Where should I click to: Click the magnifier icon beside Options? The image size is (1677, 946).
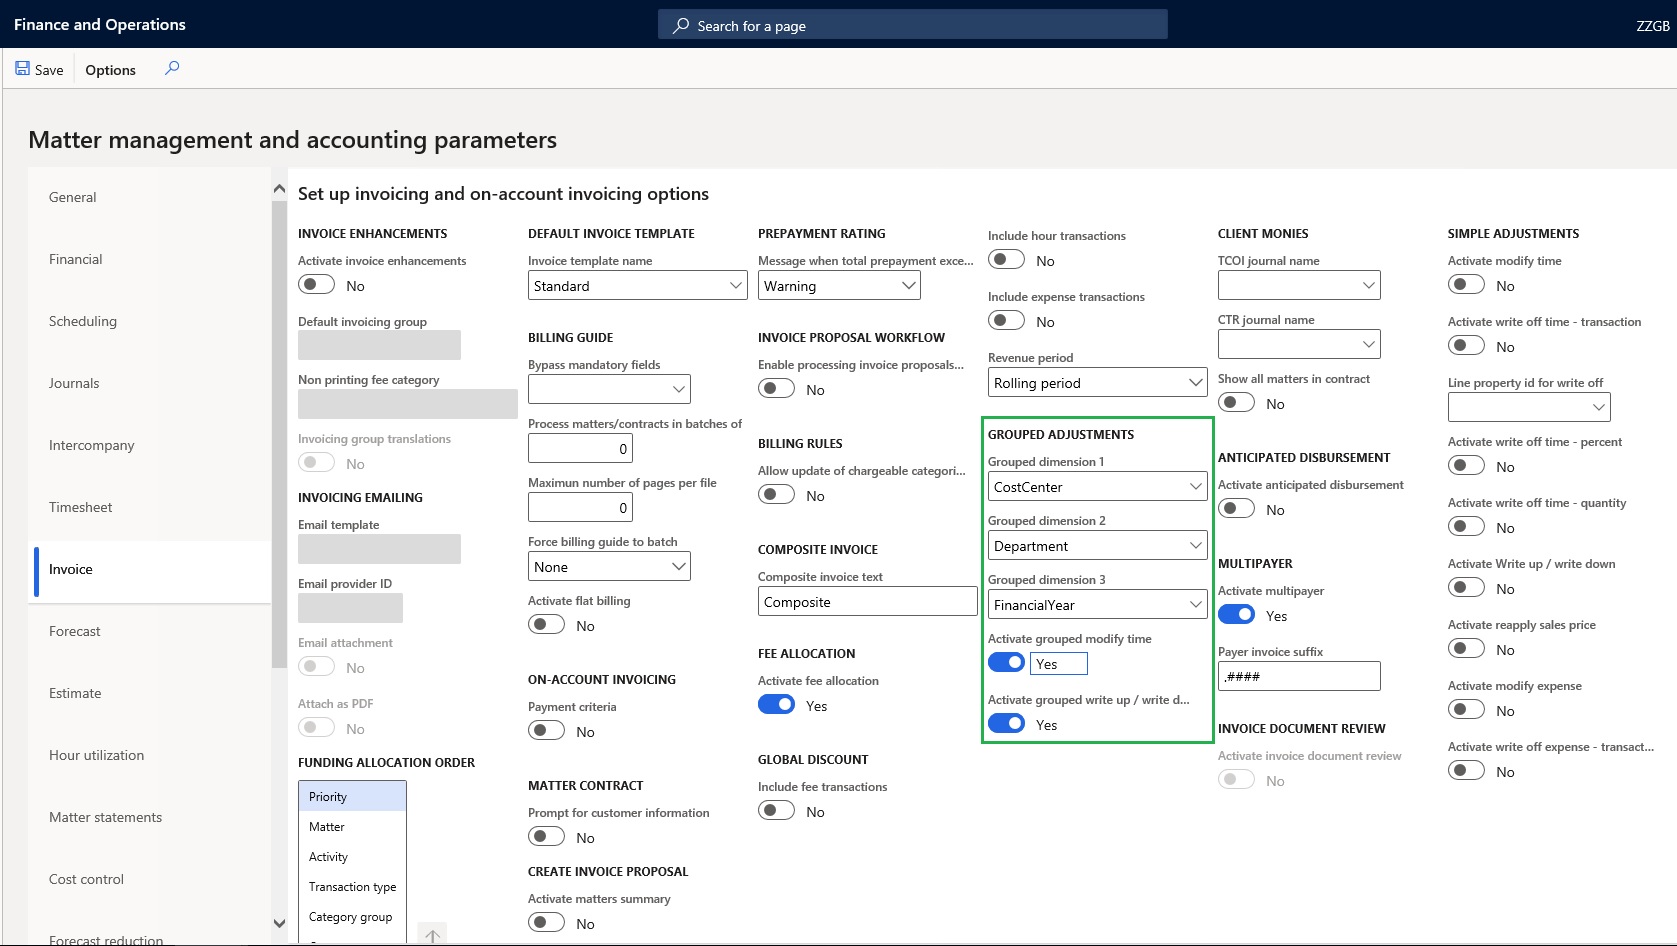pos(172,68)
